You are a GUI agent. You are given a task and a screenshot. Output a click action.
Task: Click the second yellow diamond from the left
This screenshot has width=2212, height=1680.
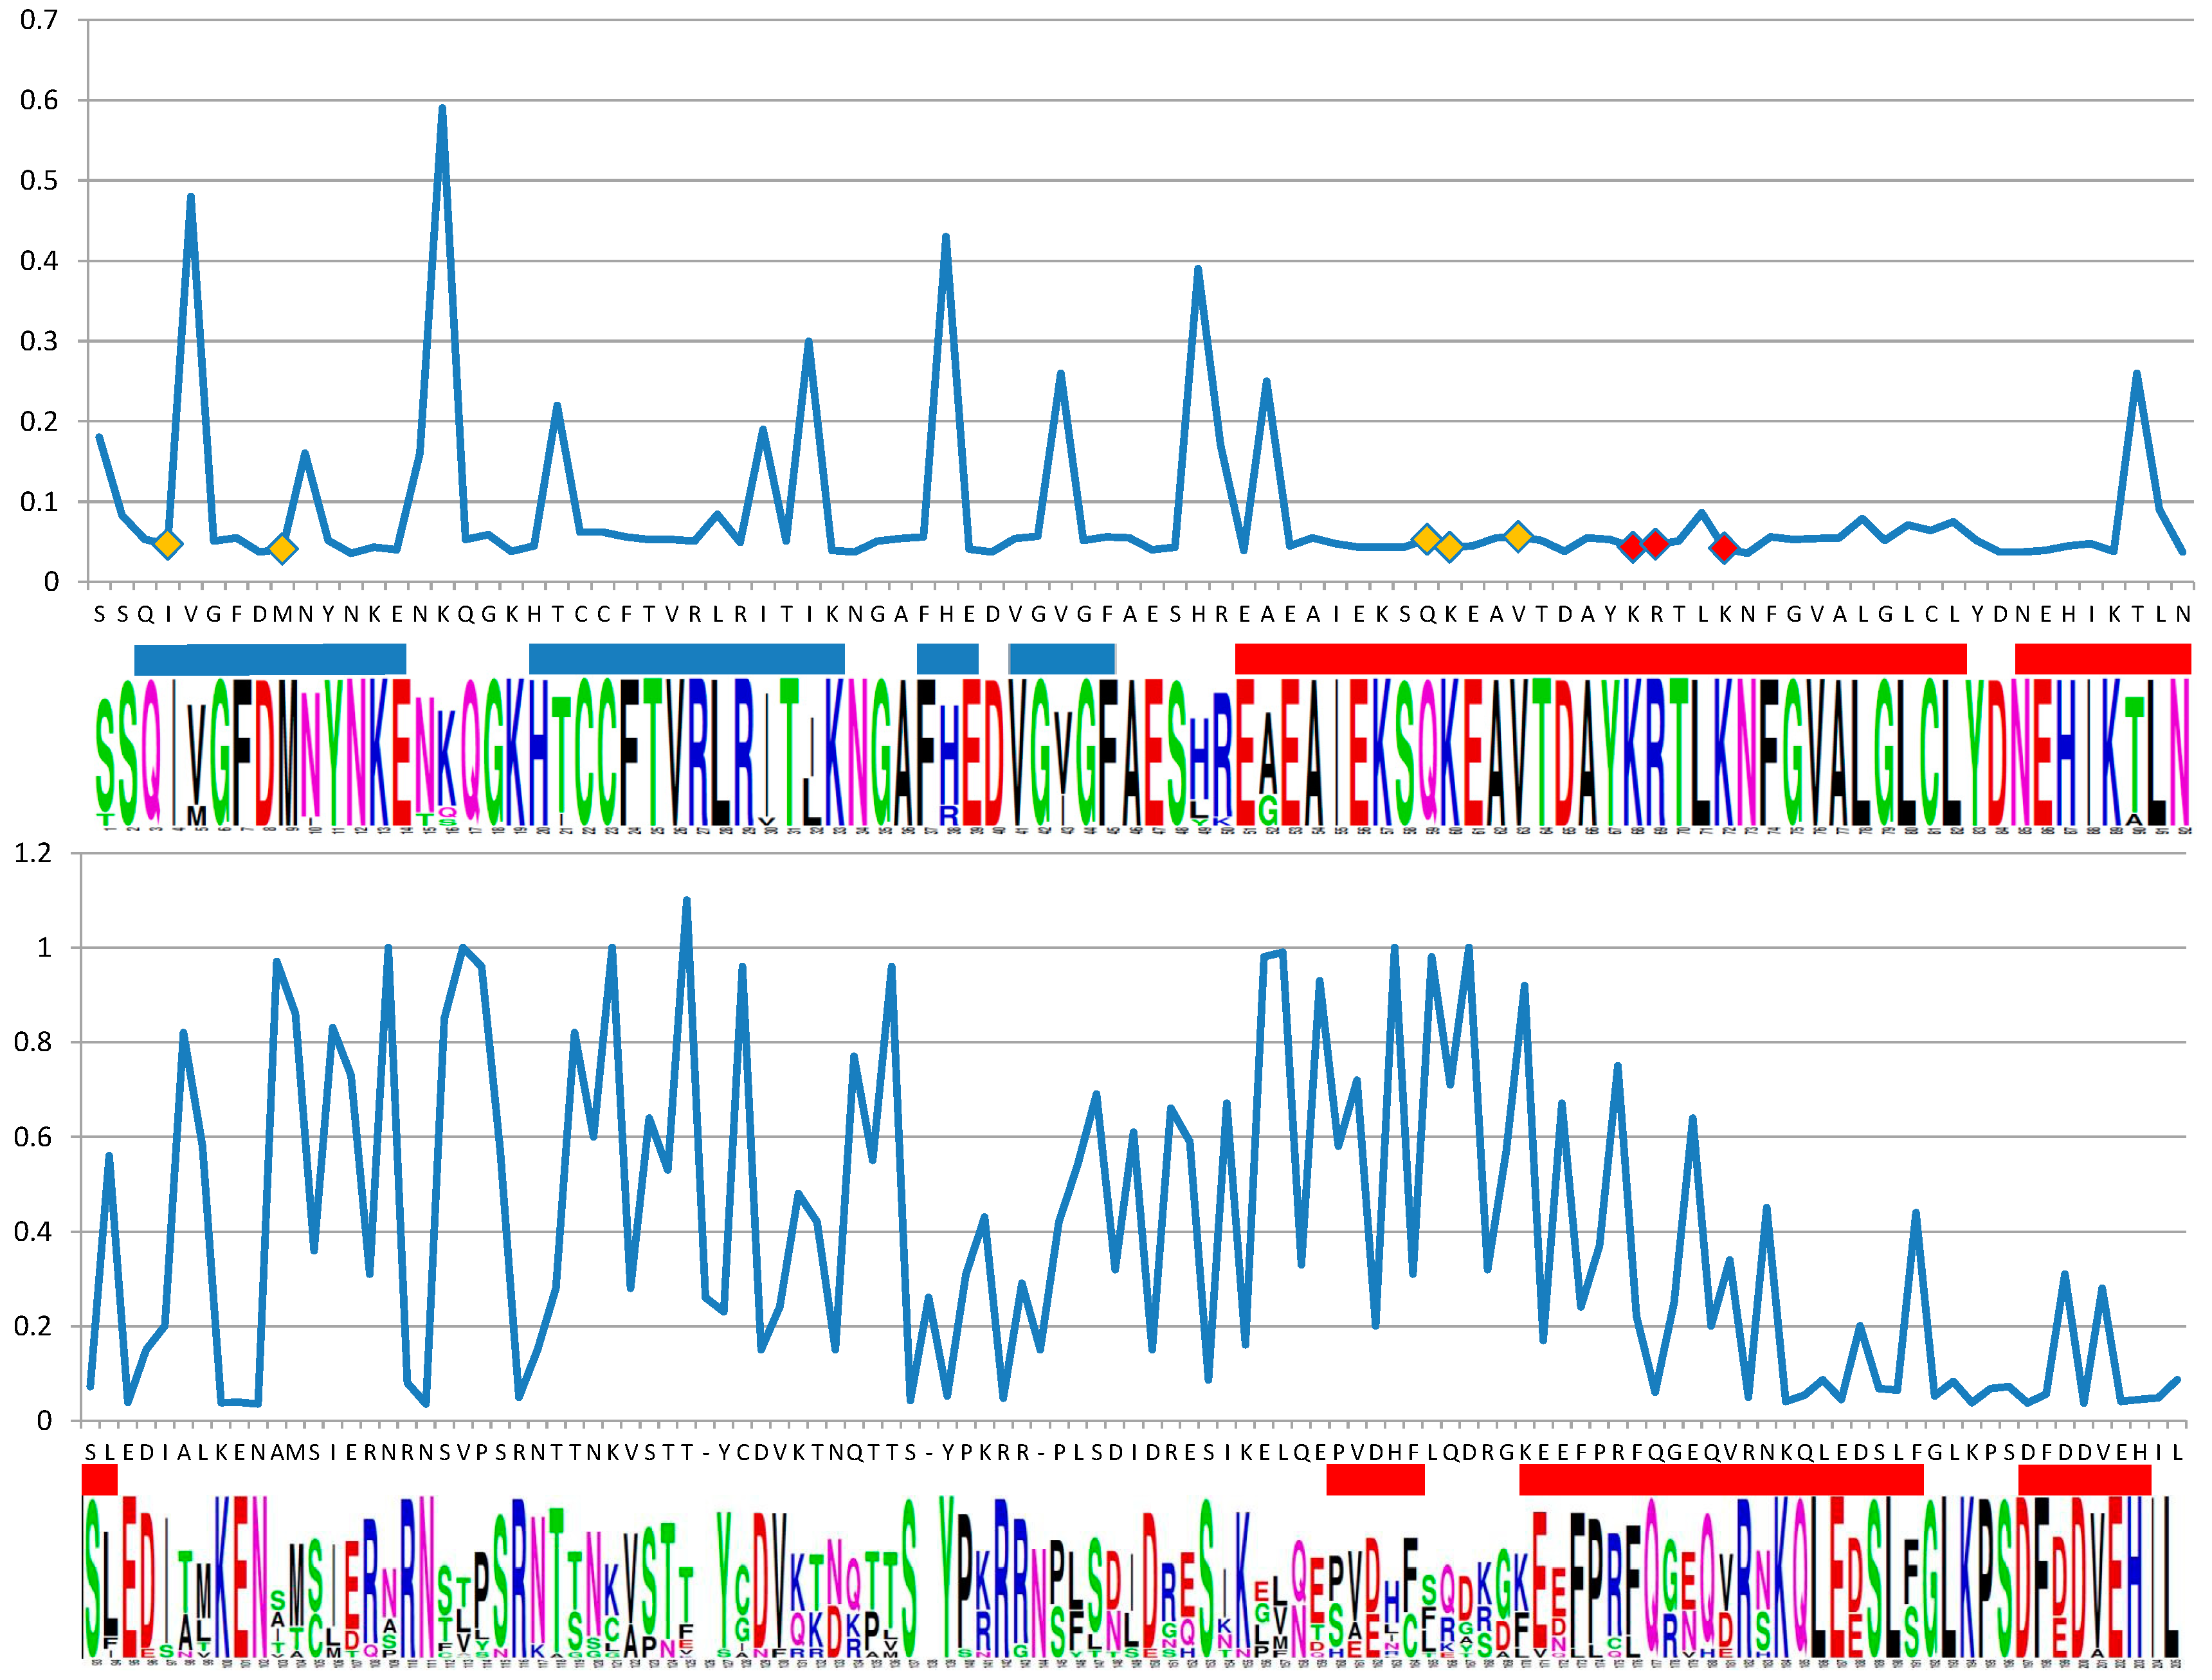[x=283, y=548]
